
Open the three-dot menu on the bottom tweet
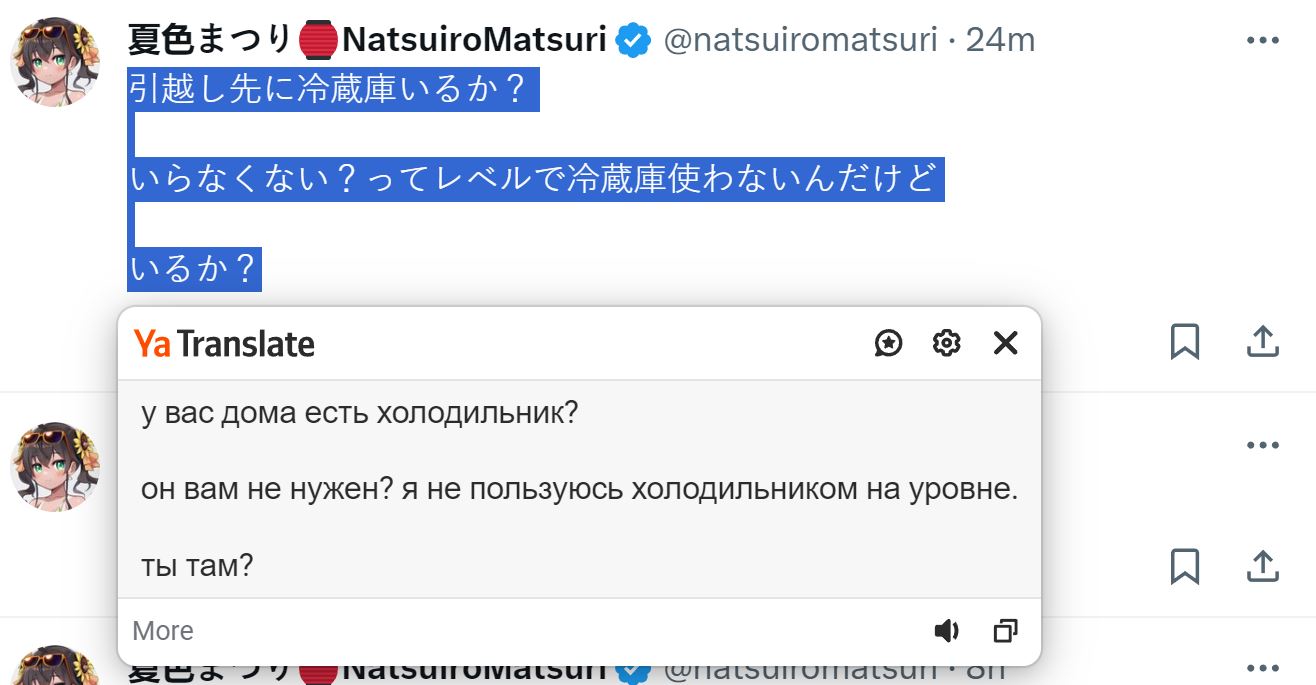point(1263,668)
